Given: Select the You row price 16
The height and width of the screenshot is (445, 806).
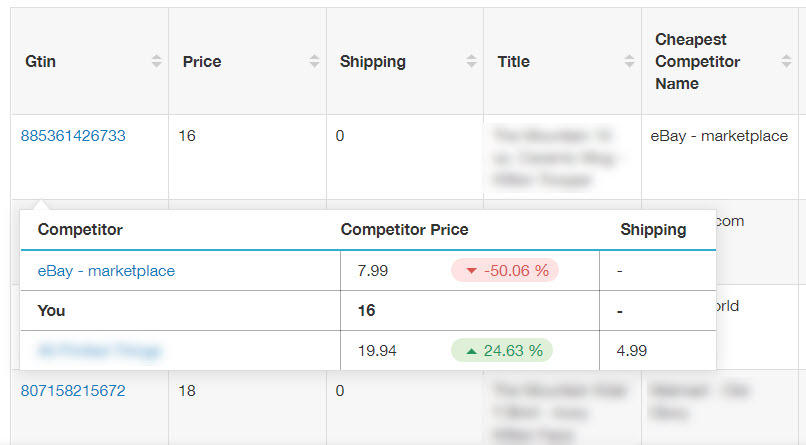Looking at the screenshot, I should click(x=366, y=311).
